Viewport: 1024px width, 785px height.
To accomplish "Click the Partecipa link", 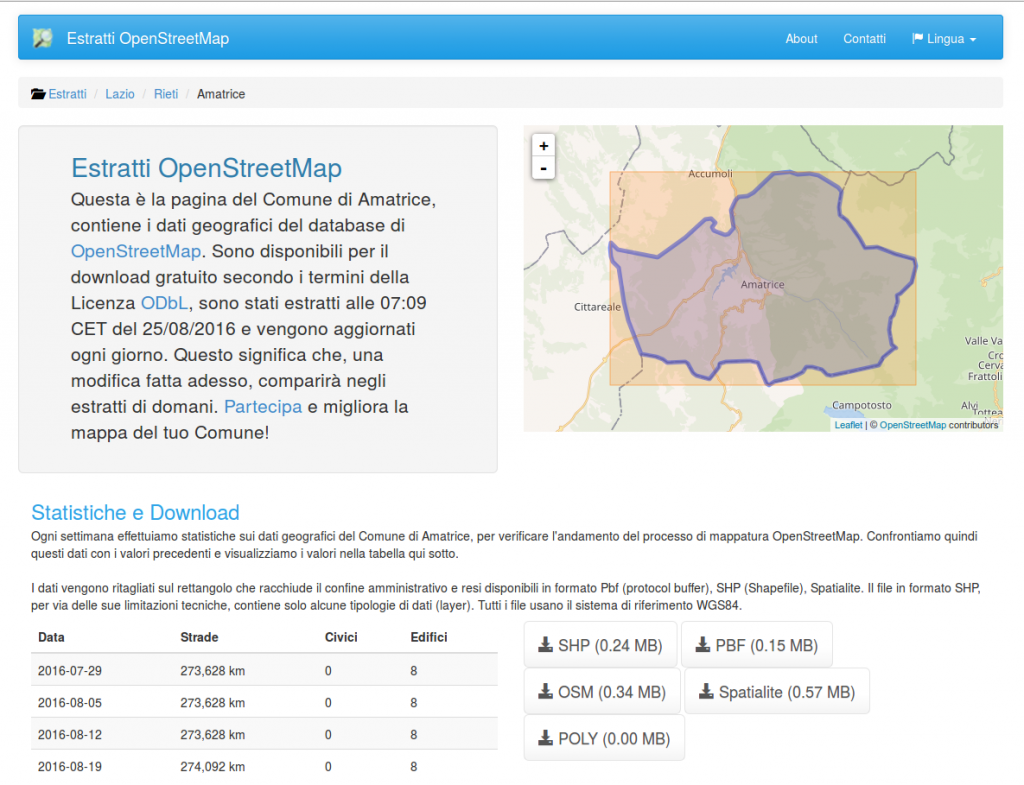I will pyautogui.click(x=263, y=406).
